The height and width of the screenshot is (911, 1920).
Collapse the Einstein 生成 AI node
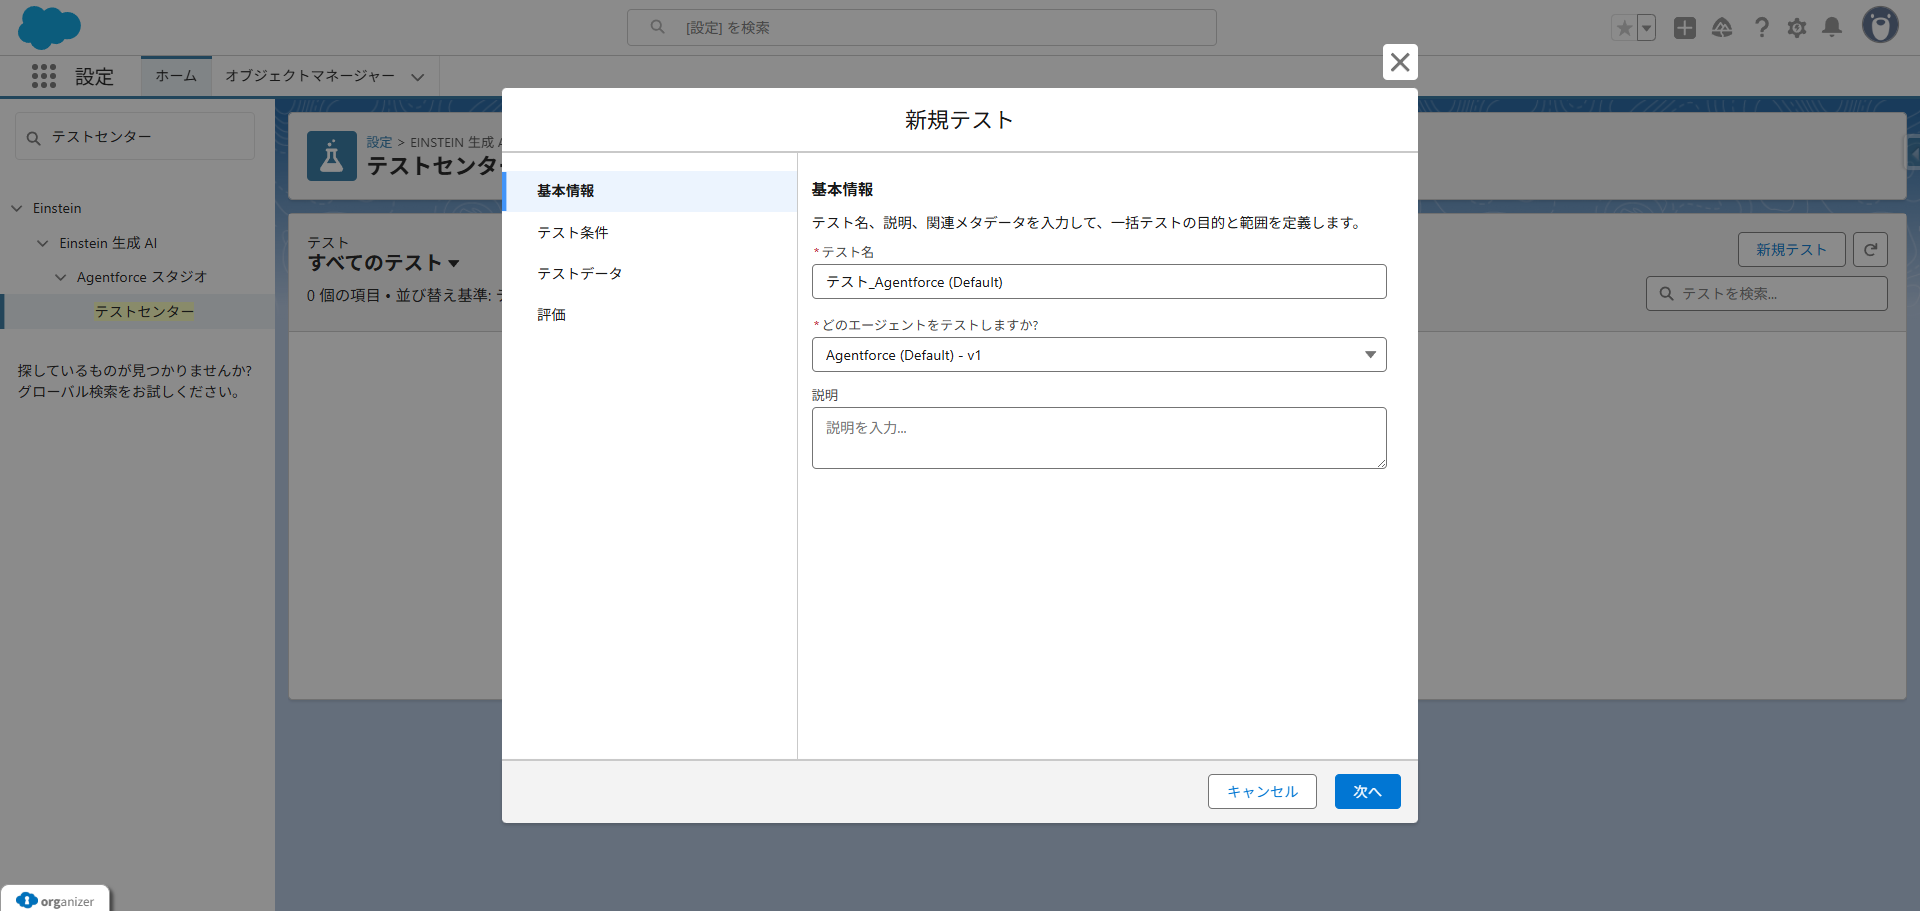(x=43, y=243)
